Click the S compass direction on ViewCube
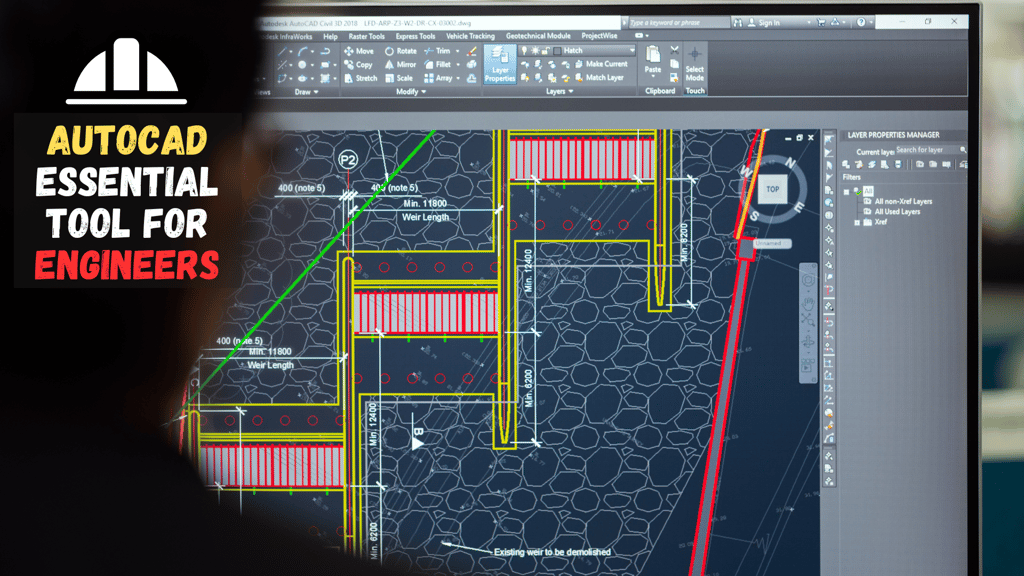Image resolution: width=1024 pixels, height=576 pixels. tap(754, 216)
